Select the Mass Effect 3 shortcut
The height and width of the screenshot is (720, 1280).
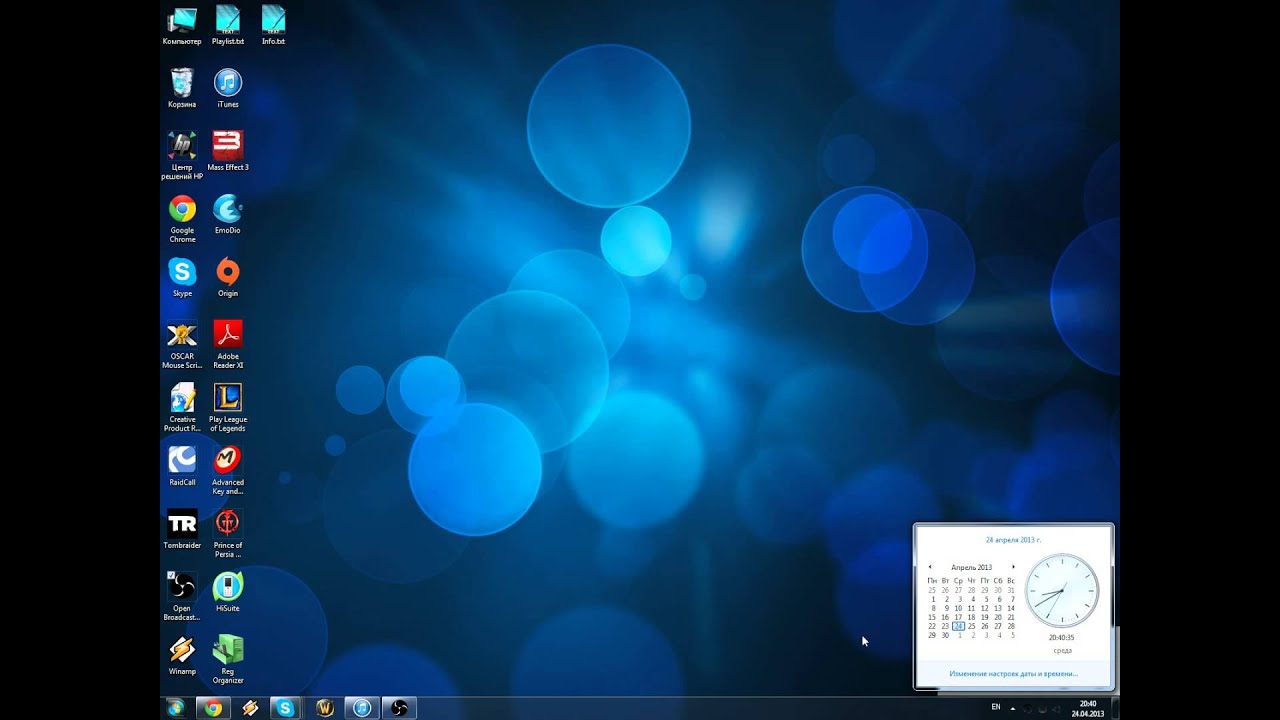[x=228, y=151]
